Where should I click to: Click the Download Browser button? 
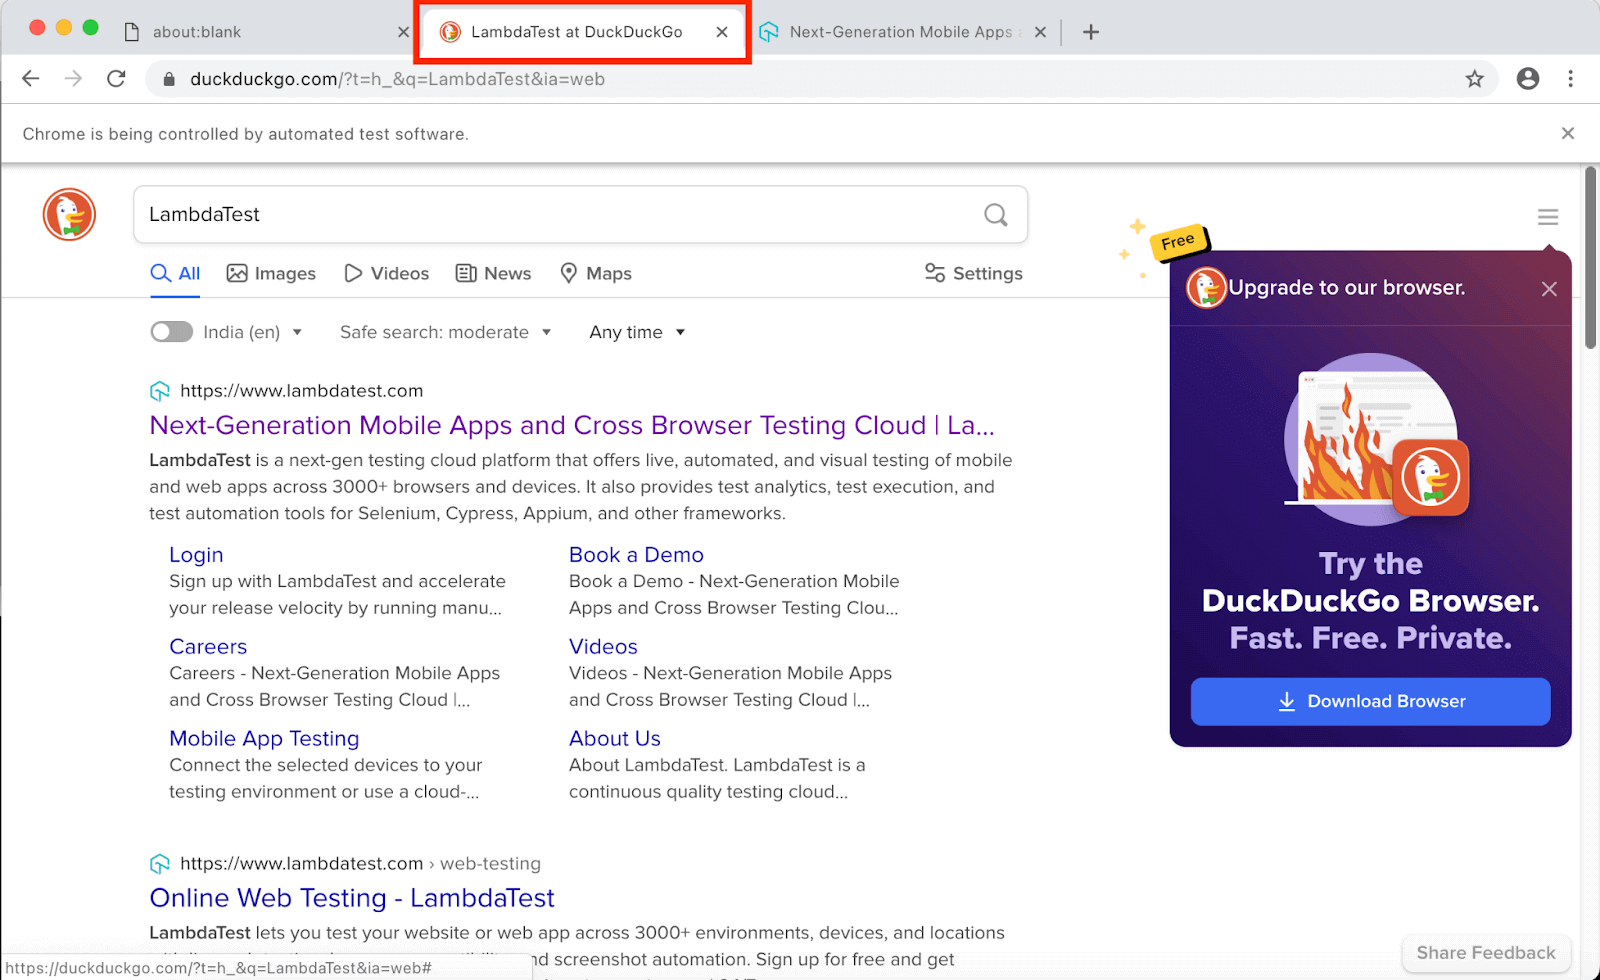tap(1370, 701)
